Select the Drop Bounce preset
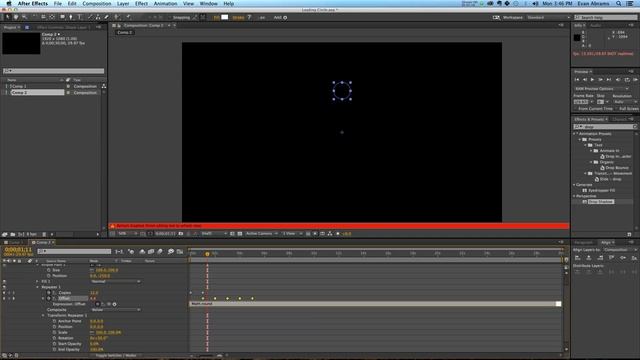 tap(617, 168)
